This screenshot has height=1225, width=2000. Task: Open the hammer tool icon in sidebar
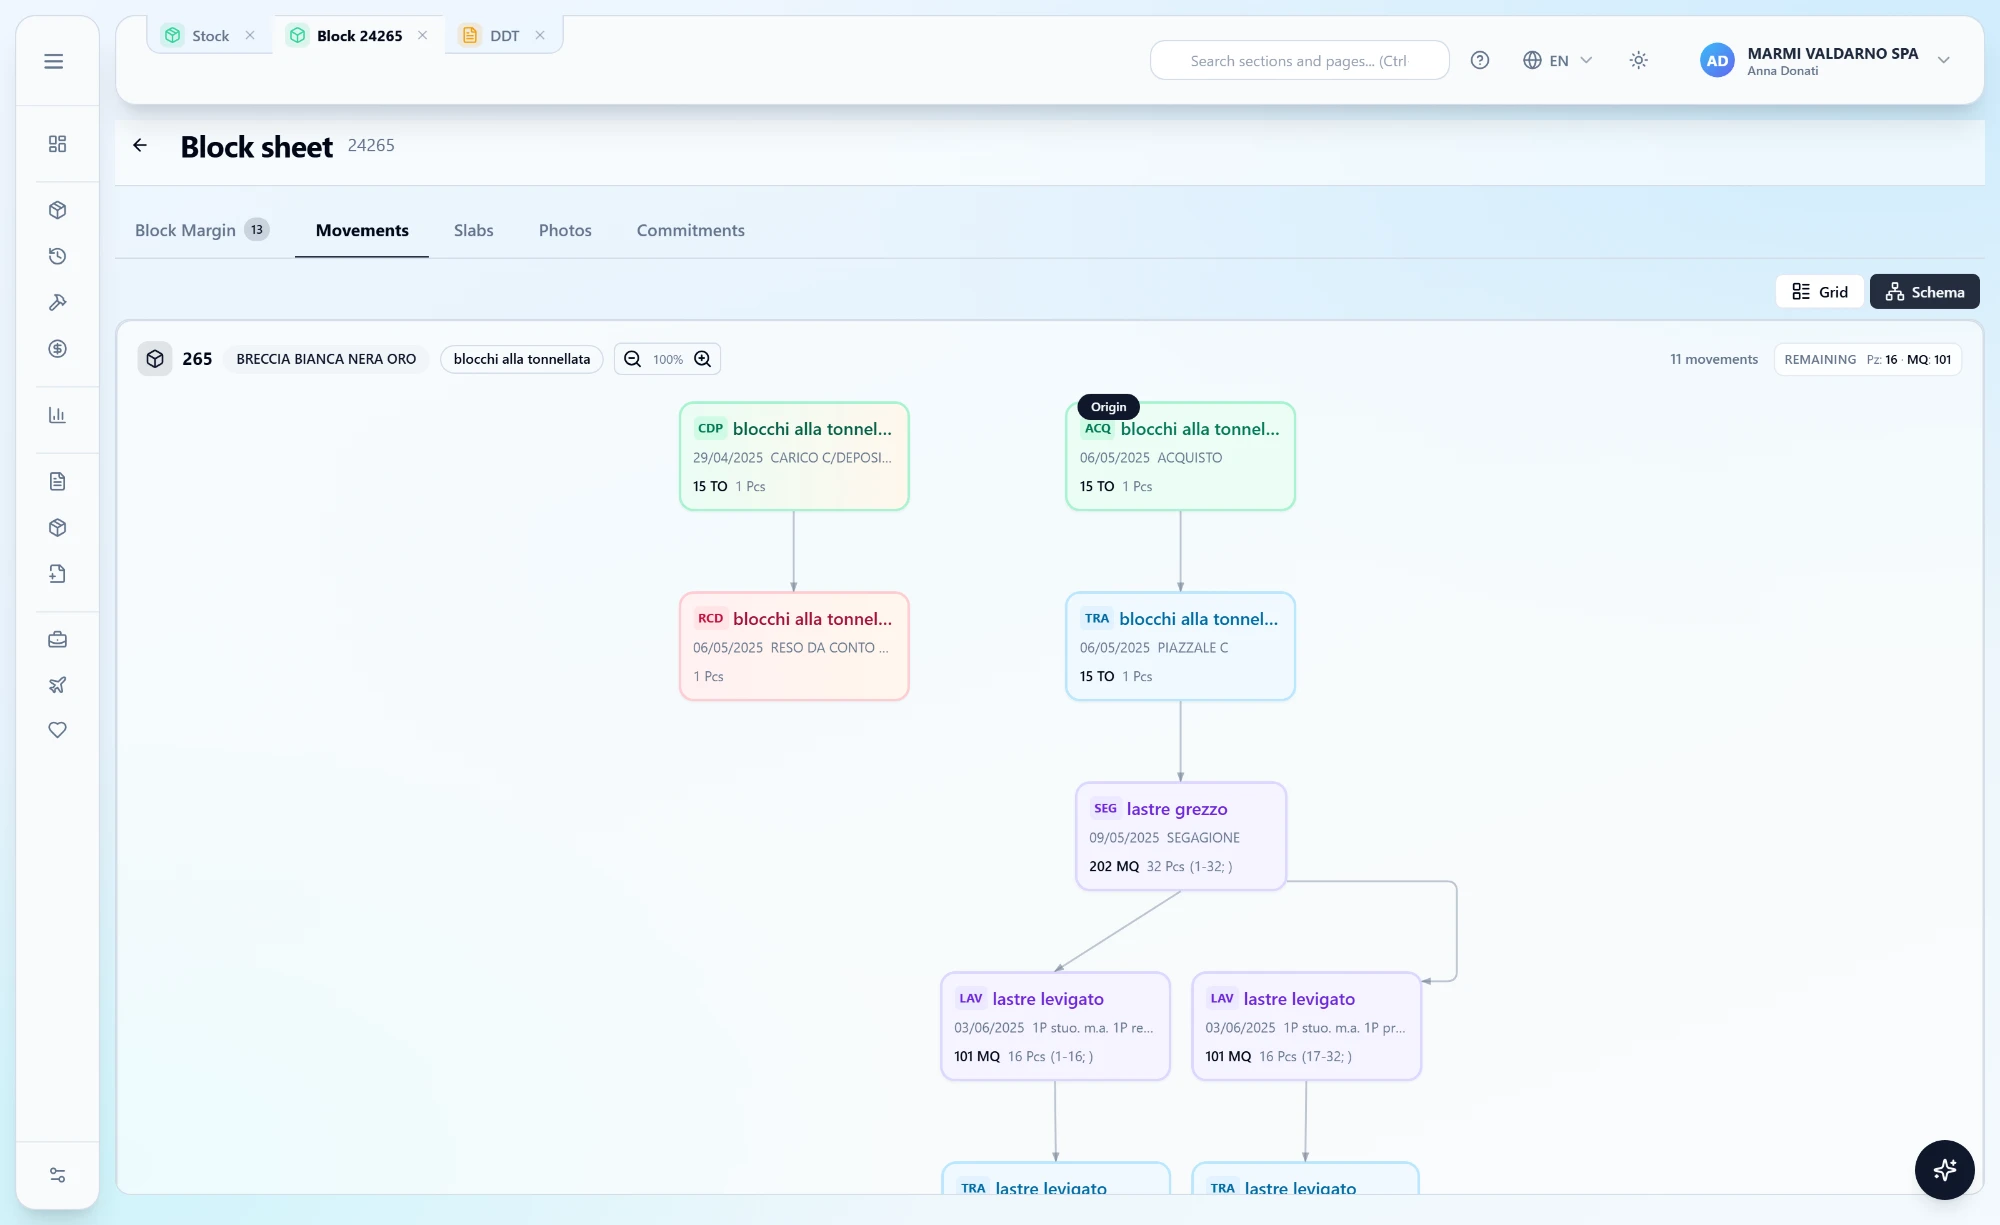tap(57, 302)
